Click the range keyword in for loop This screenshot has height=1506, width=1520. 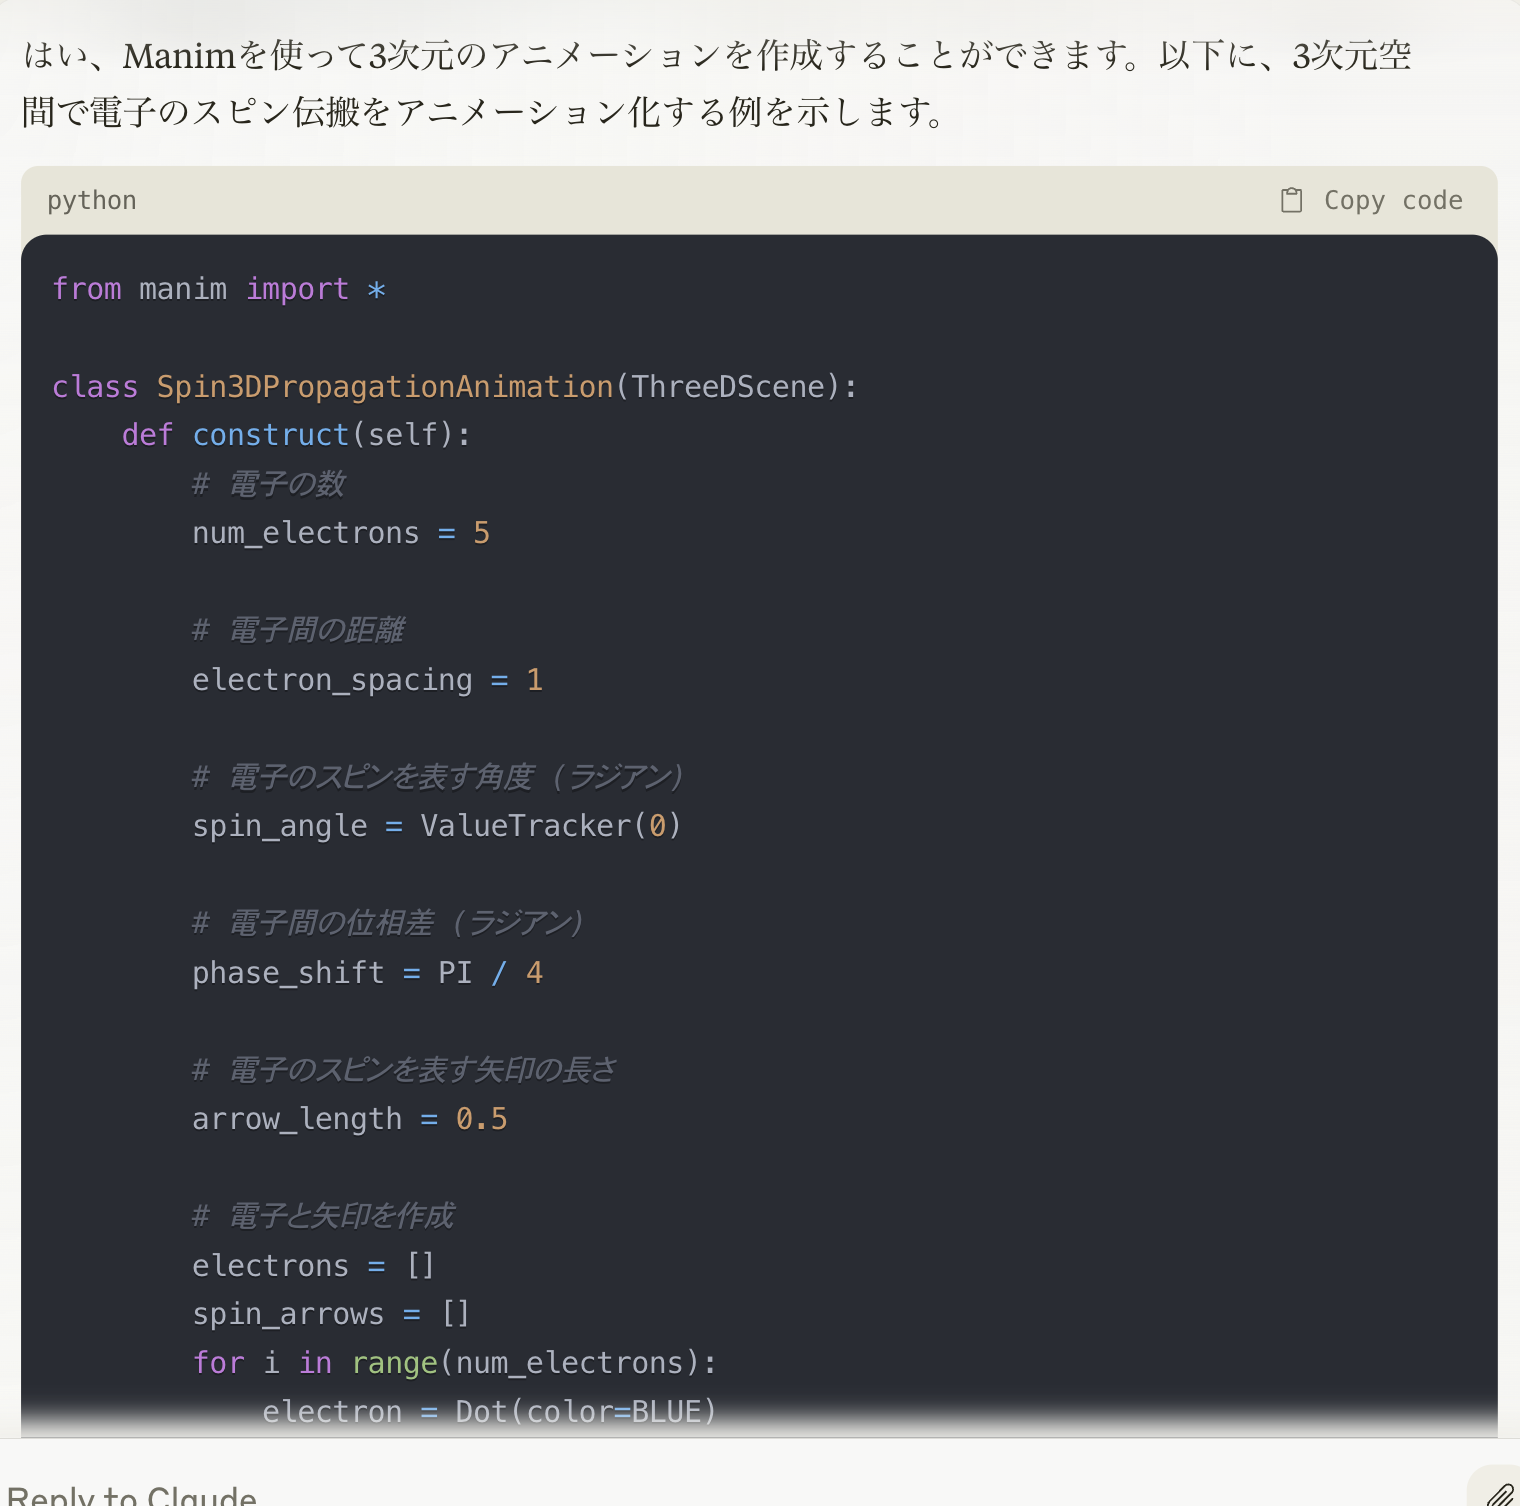394,1363
